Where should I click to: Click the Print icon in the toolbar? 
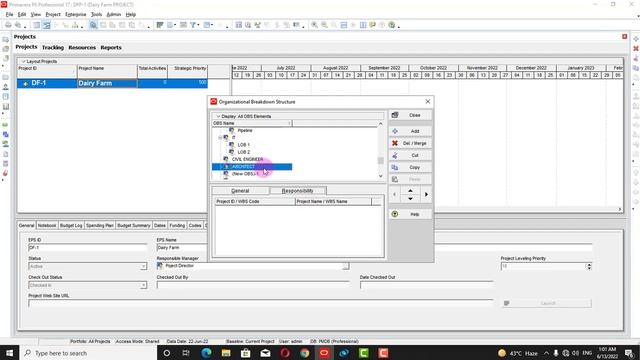click(x=8, y=25)
